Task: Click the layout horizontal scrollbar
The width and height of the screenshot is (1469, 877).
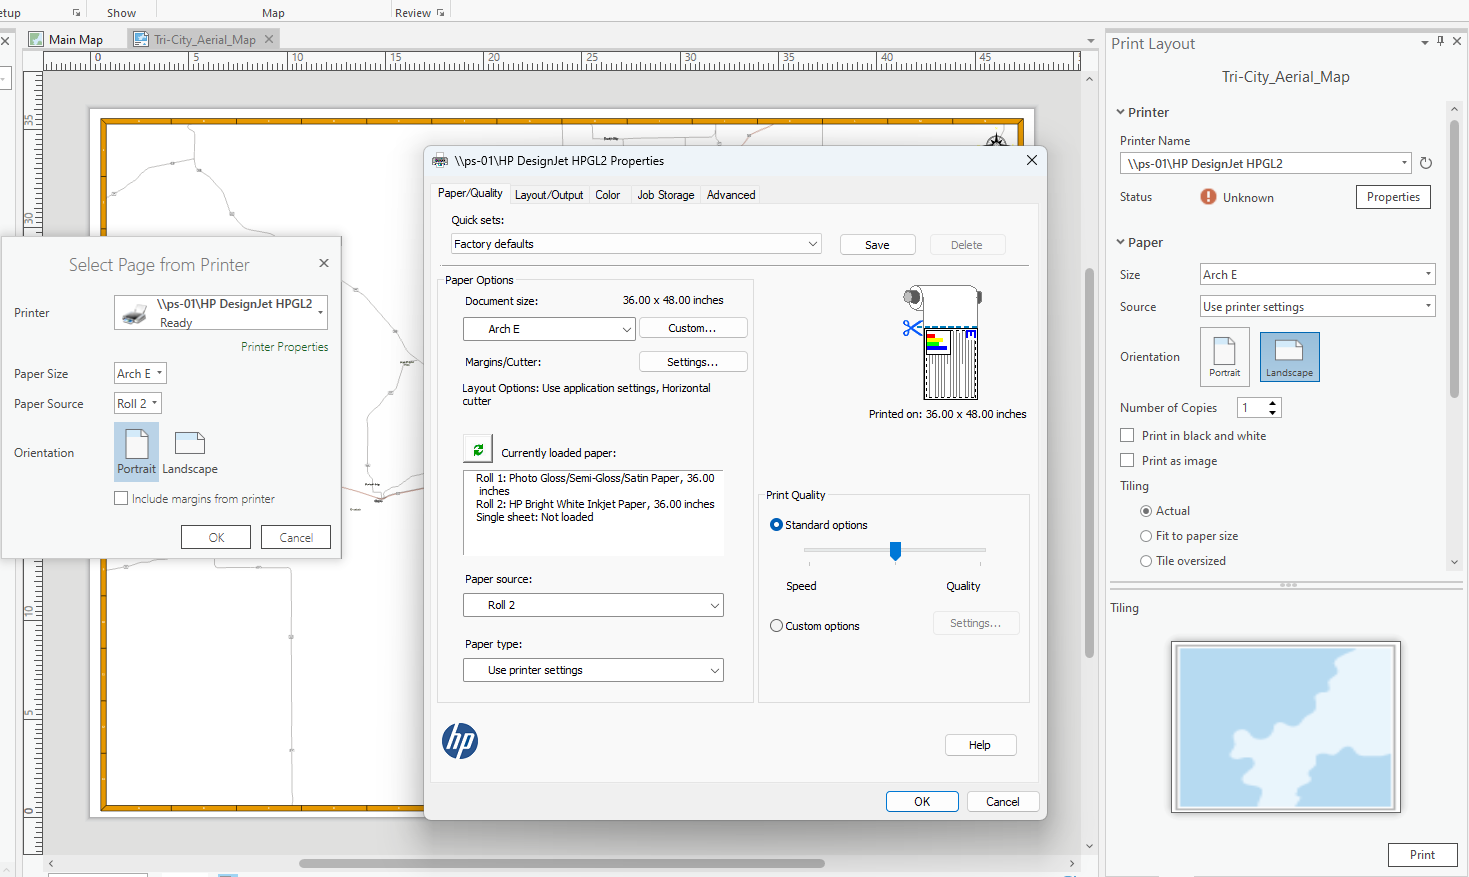Action: pos(562,863)
